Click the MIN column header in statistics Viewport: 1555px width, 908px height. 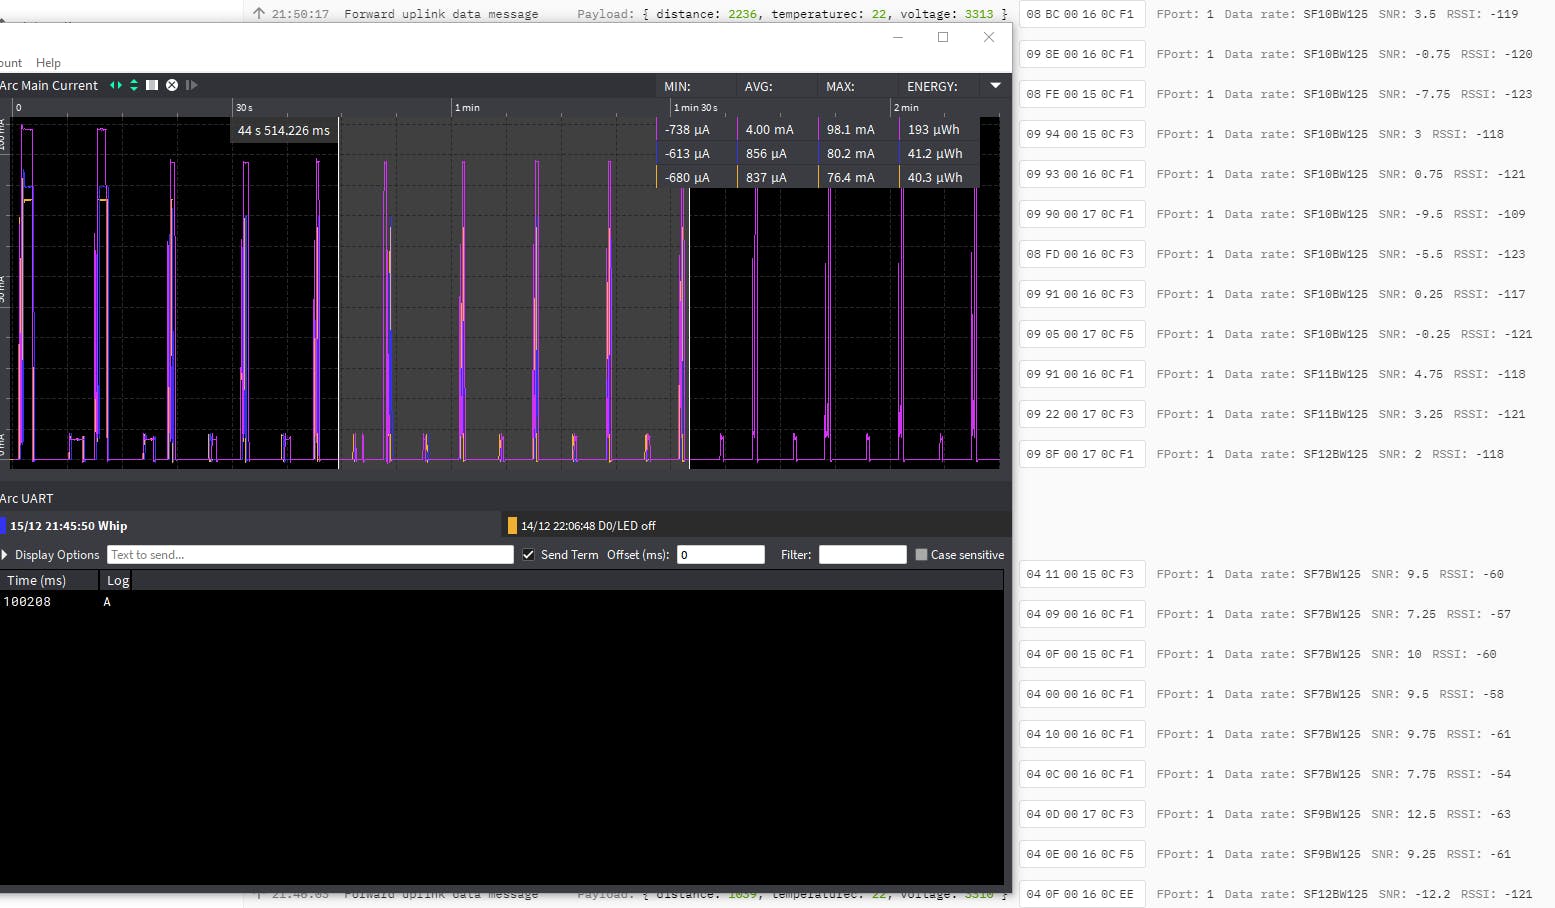click(677, 86)
